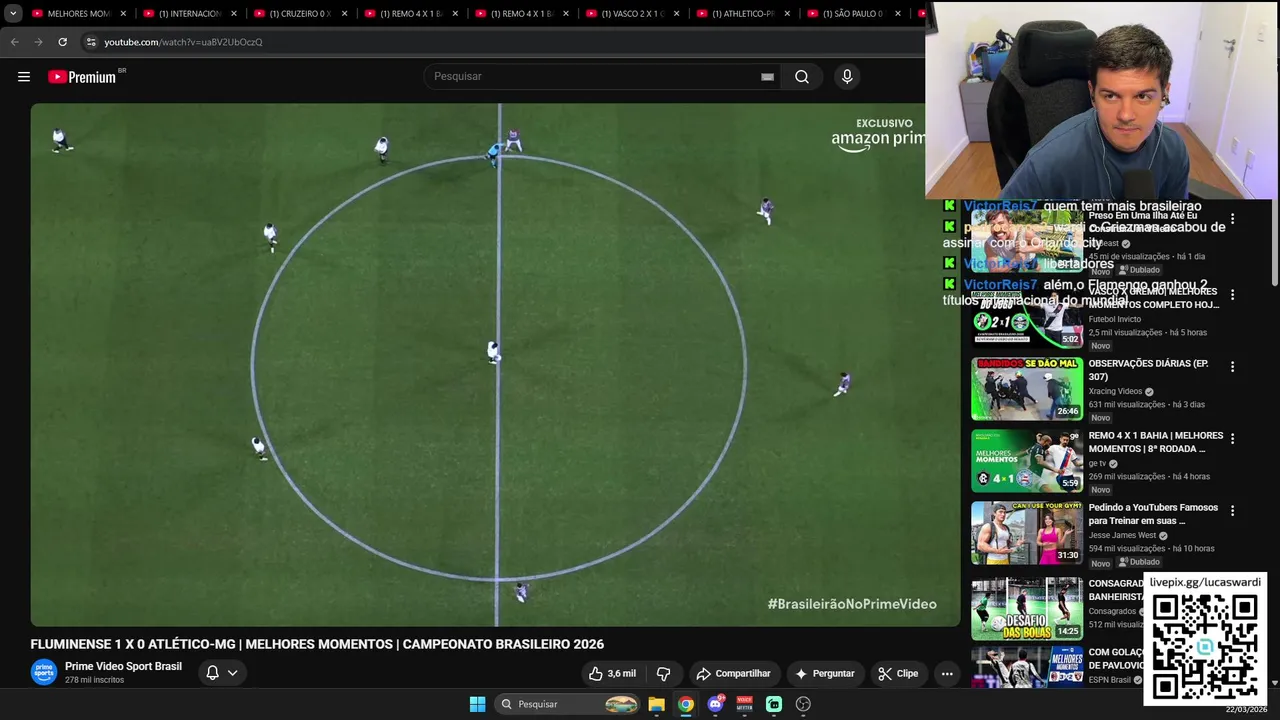Close the VASCO 2 X 1 browser tab
This screenshot has width=1280, height=720.
point(677,14)
